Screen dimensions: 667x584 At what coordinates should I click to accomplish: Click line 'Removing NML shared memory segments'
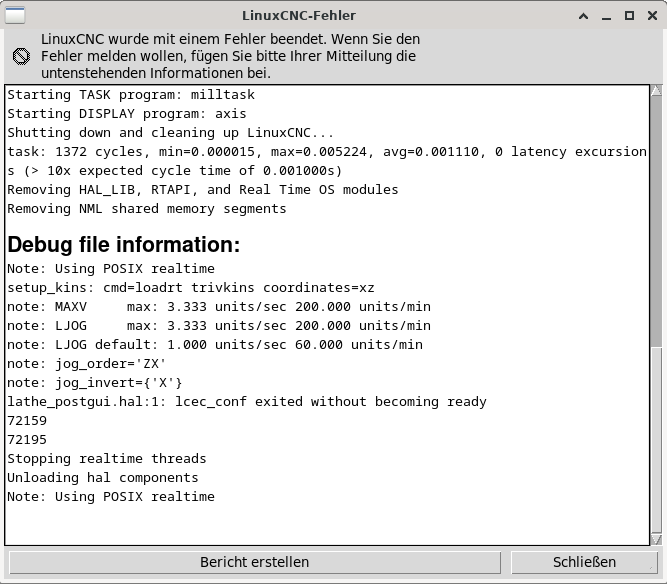tap(147, 209)
